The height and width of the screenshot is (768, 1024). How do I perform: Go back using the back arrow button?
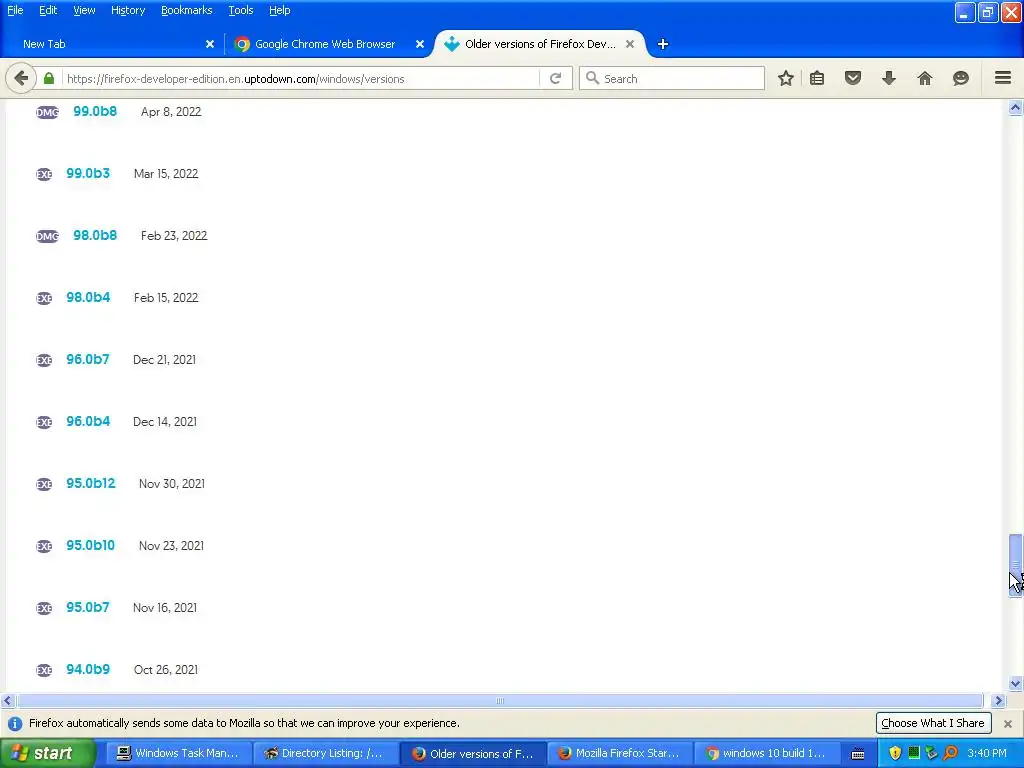pos(21,78)
